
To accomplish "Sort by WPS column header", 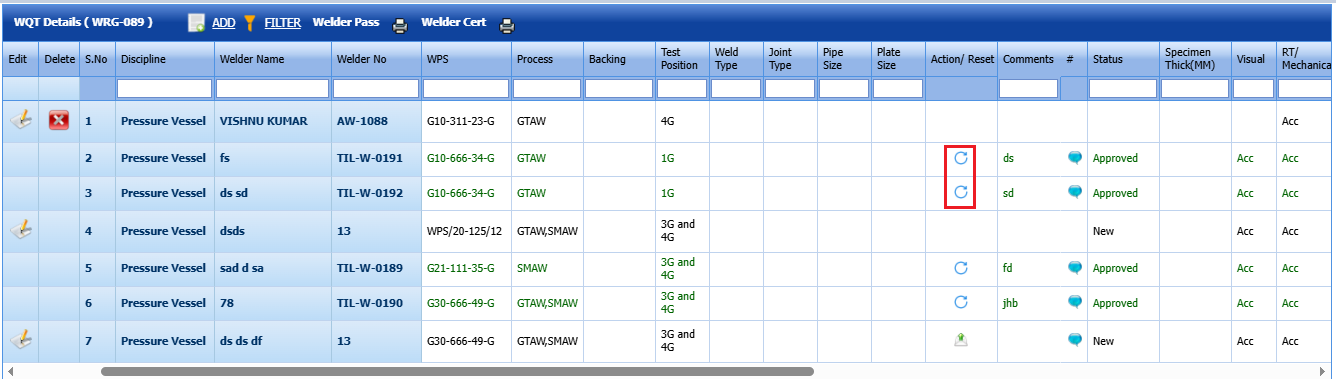I will [x=437, y=59].
